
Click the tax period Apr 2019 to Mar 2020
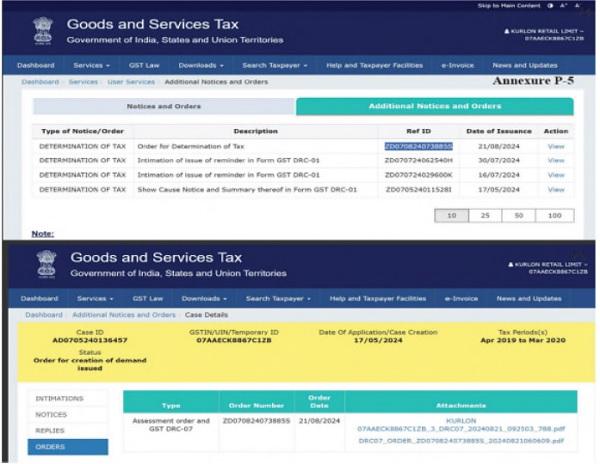point(523,340)
